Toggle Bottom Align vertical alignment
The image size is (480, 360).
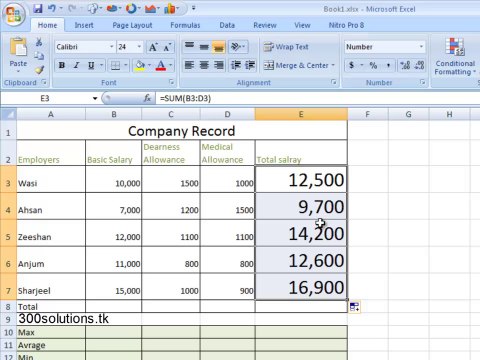[x=219, y=47]
